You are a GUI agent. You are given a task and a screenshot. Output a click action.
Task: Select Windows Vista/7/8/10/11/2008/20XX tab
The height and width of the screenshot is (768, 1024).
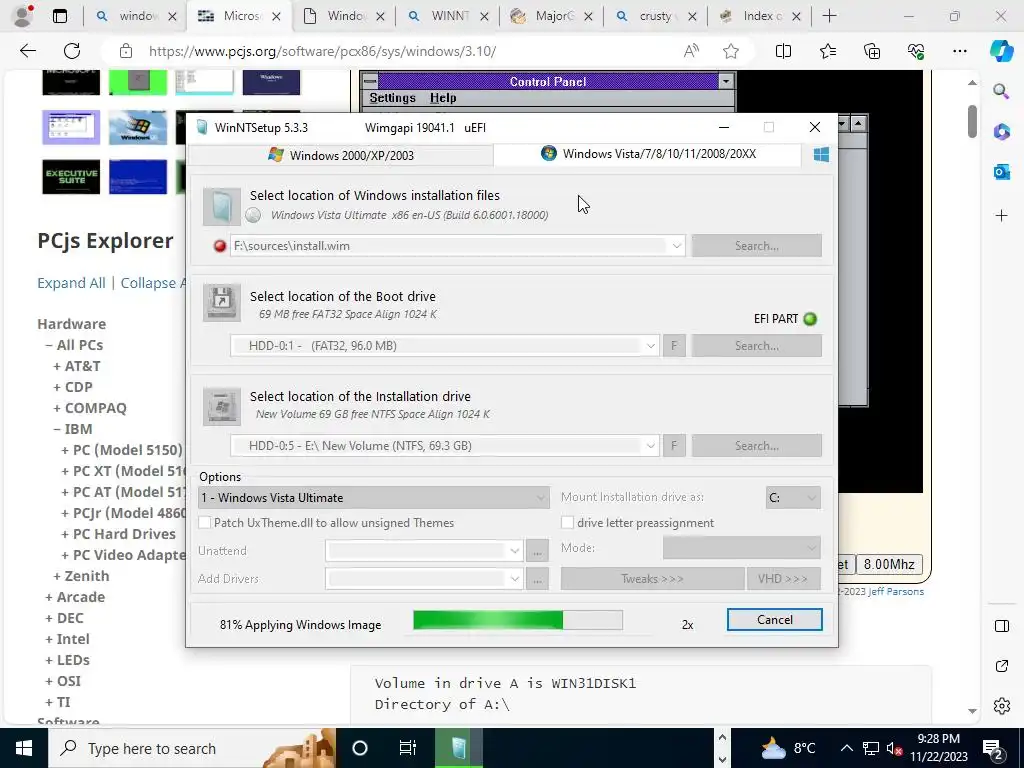pyautogui.click(x=648, y=154)
